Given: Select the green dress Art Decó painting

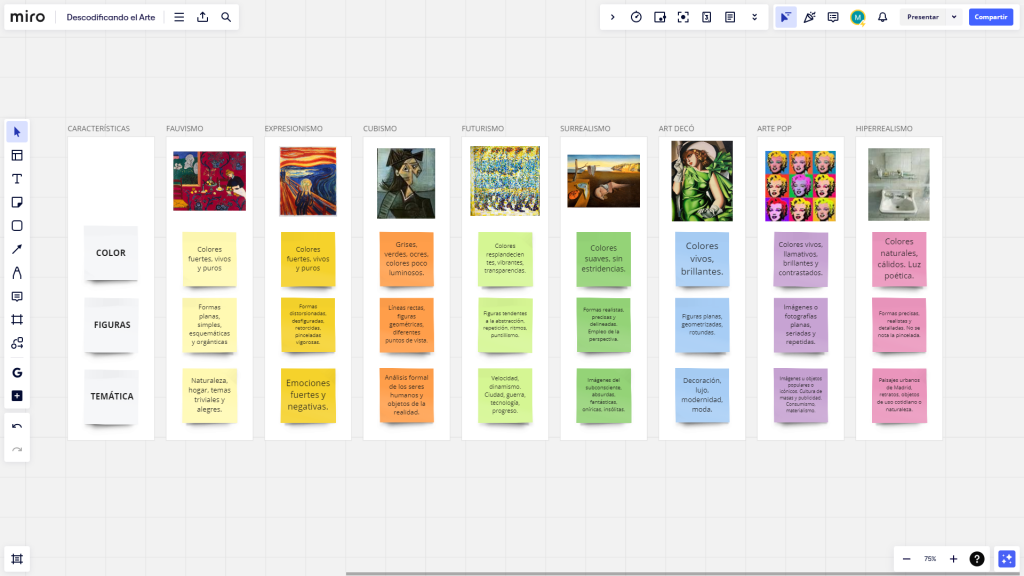Looking at the screenshot, I should (702, 181).
